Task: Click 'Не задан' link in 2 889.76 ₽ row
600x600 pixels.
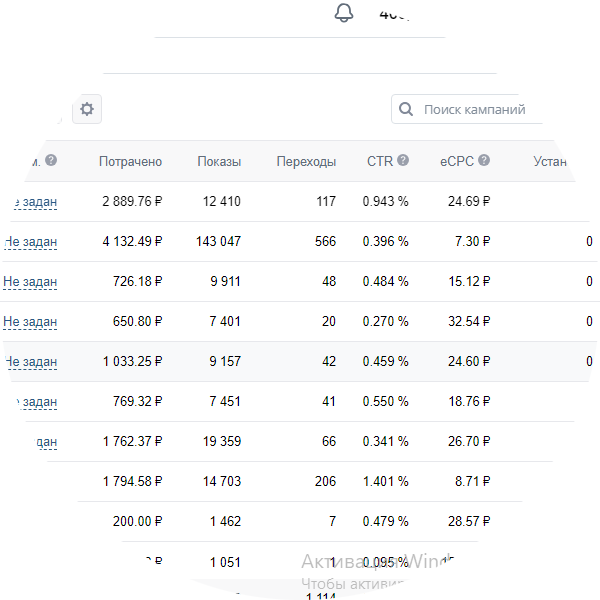Action: [36, 201]
